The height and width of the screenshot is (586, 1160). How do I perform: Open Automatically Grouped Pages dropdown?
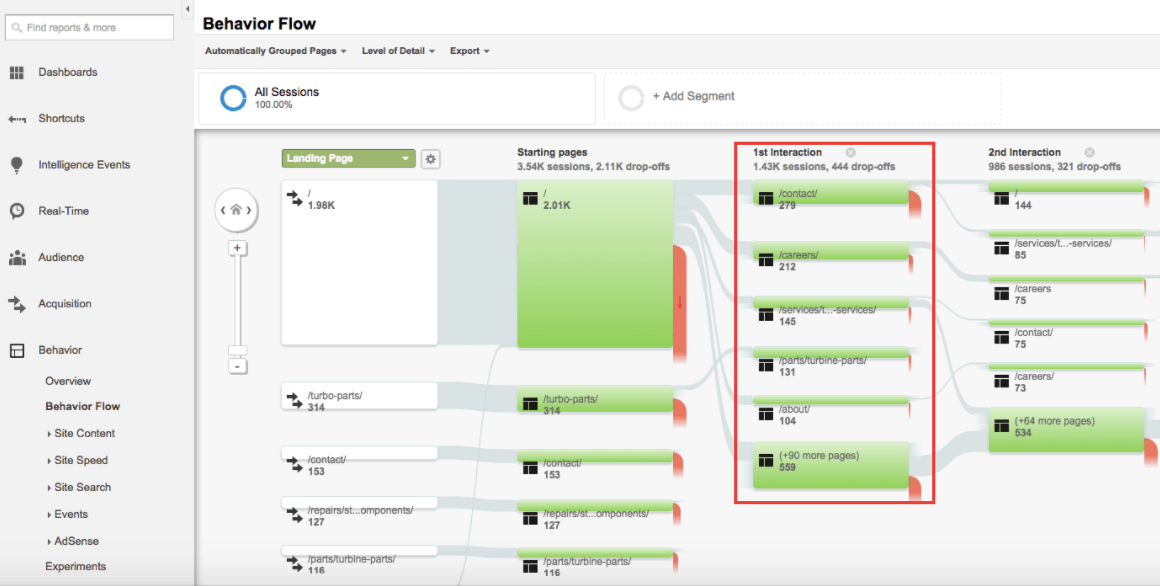point(275,51)
